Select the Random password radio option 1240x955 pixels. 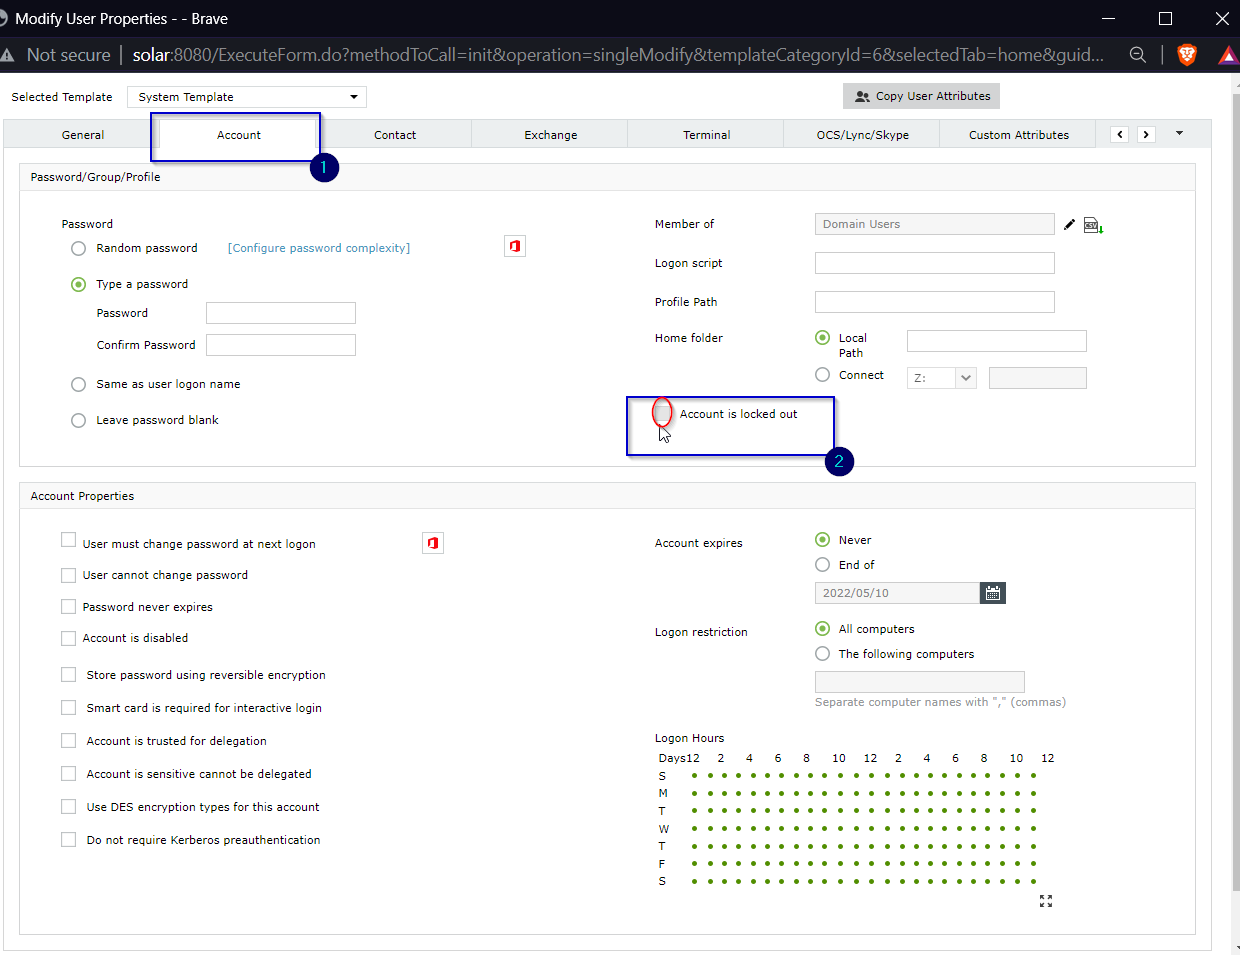pos(78,248)
